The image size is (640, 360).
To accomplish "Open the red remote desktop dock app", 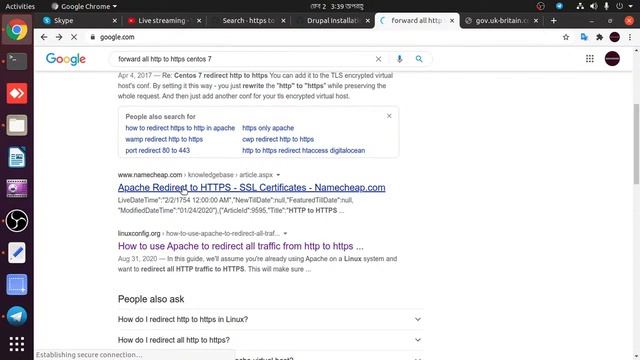I will point(17,93).
